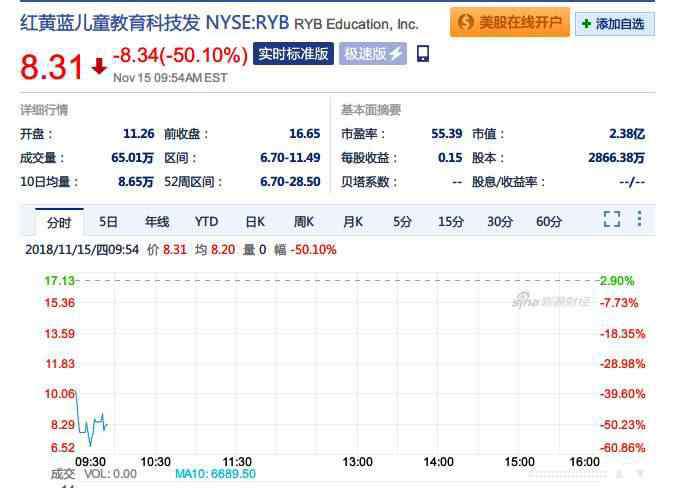Expand chart to fullscreen
The height and width of the screenshot is (488, 677).
[x=612, y=219]
